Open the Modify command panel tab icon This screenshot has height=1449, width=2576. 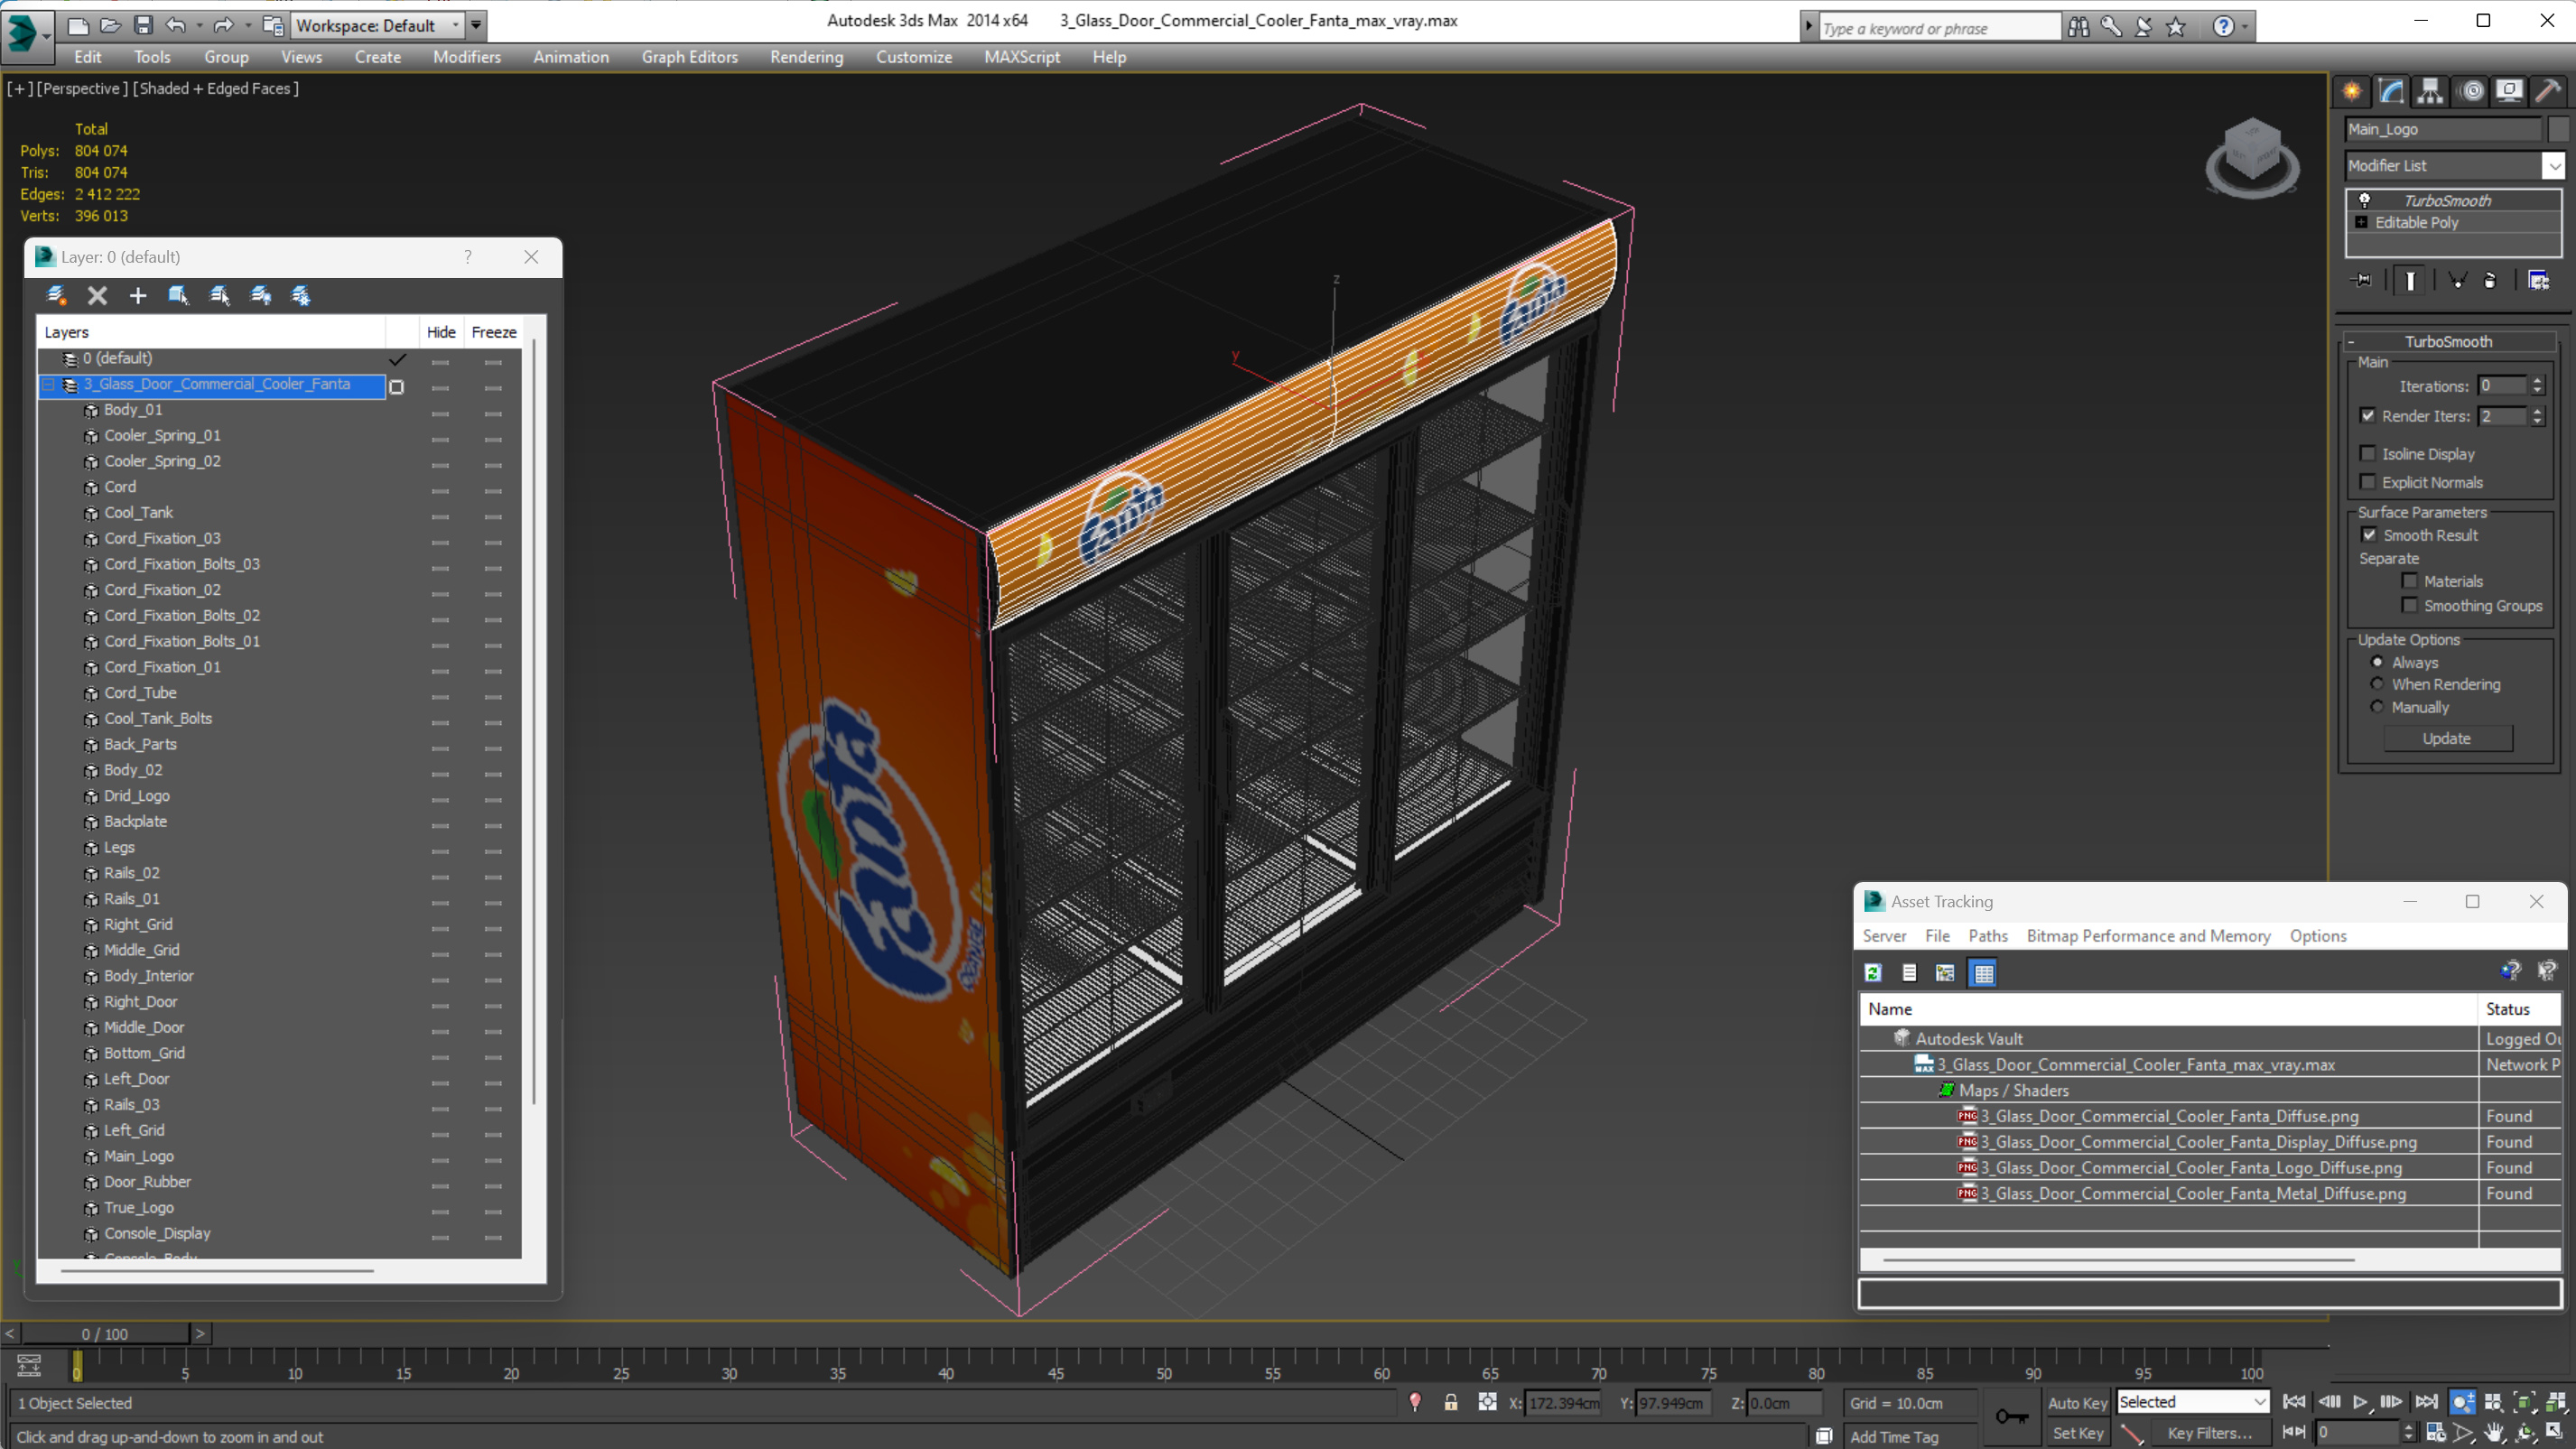tap(2391, 92)
